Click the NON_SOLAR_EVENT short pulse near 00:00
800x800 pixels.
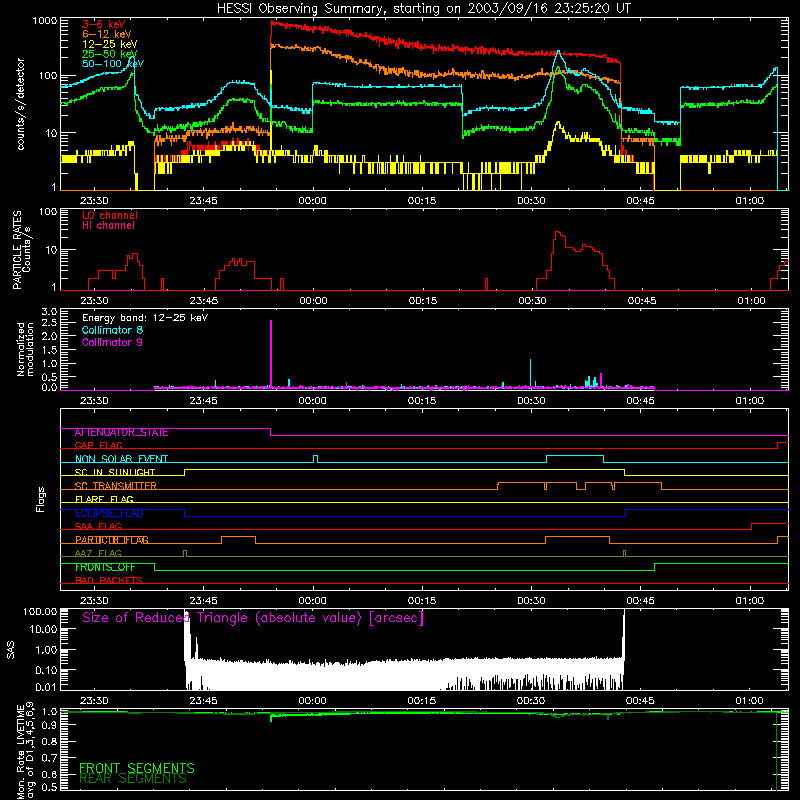coord(315,459)
